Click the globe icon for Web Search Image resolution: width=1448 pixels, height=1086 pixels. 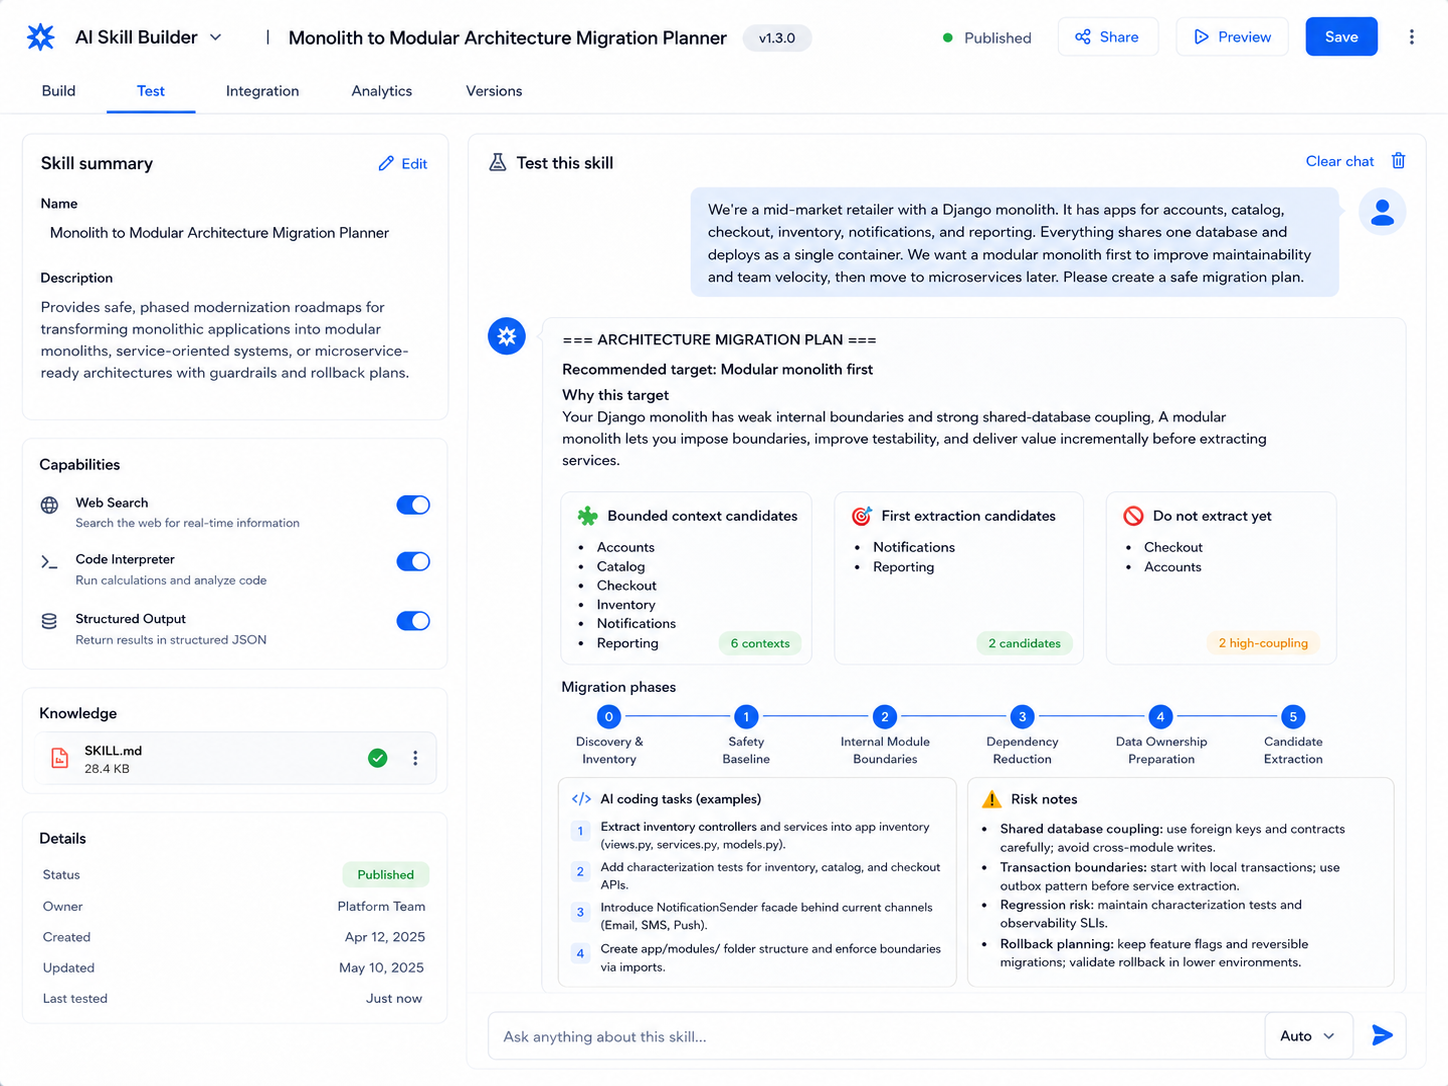click(x=49, y=505)
